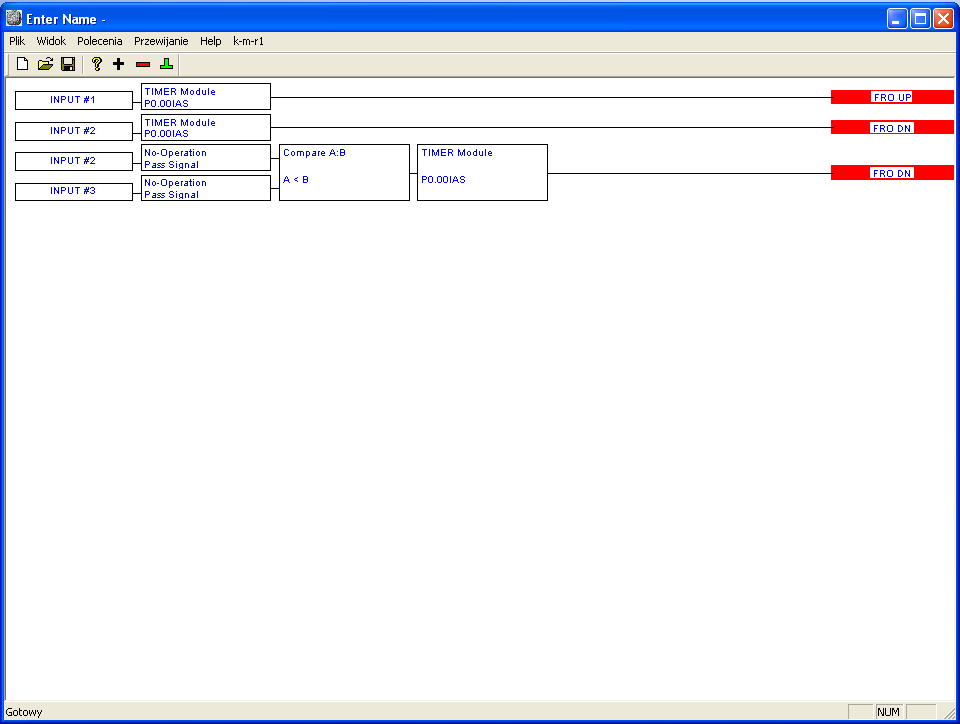
Task: Select TIMER Module block after Compare
Action: tap(482, 173)
